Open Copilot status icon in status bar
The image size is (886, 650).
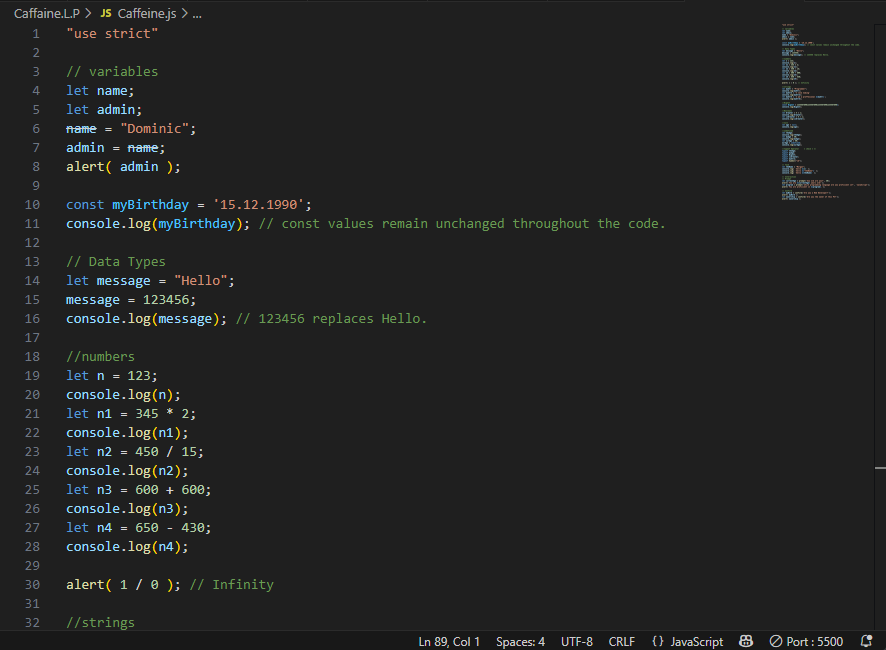tap(746, 641)
